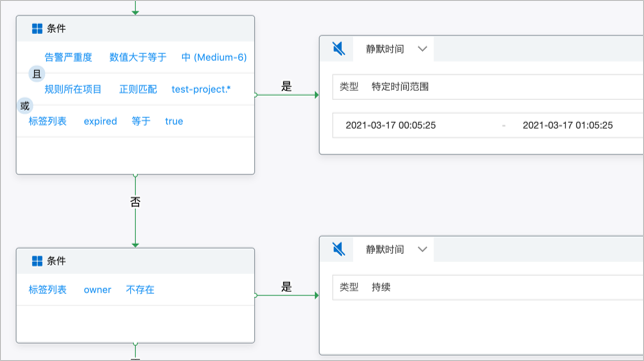This screenshot has width=644, height=361.
Task: Select the 数值大于等于 operator
Action: [138, 57]
